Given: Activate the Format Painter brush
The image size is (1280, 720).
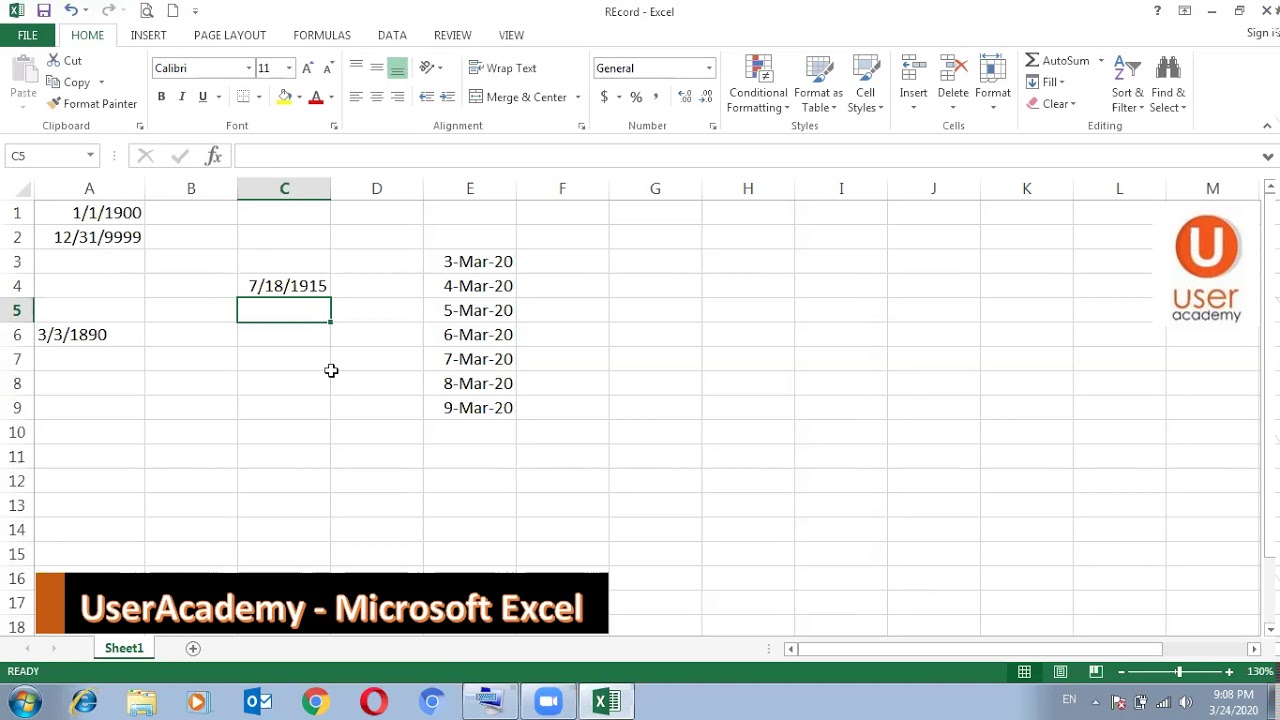Looking at the screenshot, I should (x=92, y=104).
